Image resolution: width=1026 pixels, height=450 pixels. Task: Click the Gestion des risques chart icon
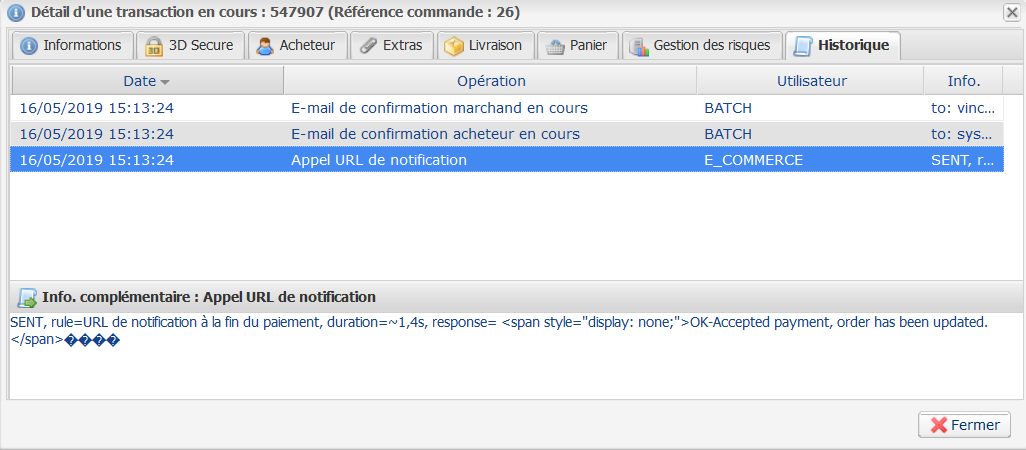[639, 46]
